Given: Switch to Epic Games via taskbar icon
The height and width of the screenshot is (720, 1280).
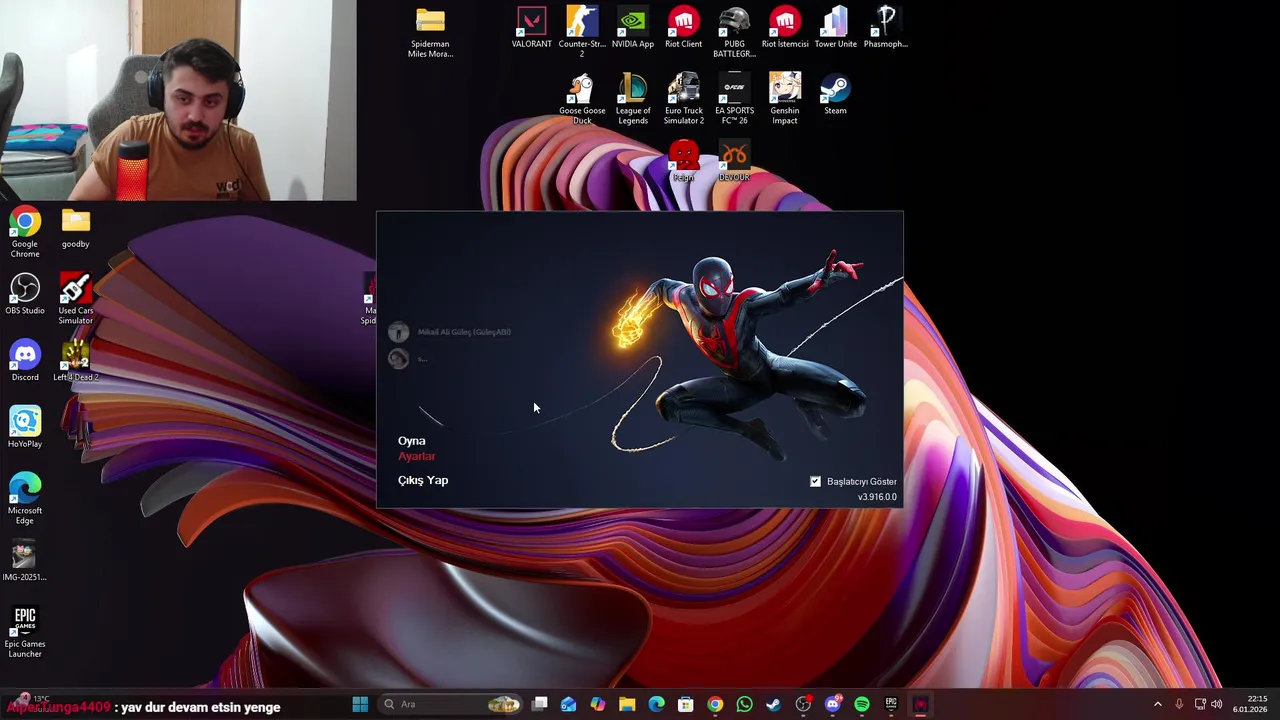Looking at the screenshot, I should coord(891,704).
